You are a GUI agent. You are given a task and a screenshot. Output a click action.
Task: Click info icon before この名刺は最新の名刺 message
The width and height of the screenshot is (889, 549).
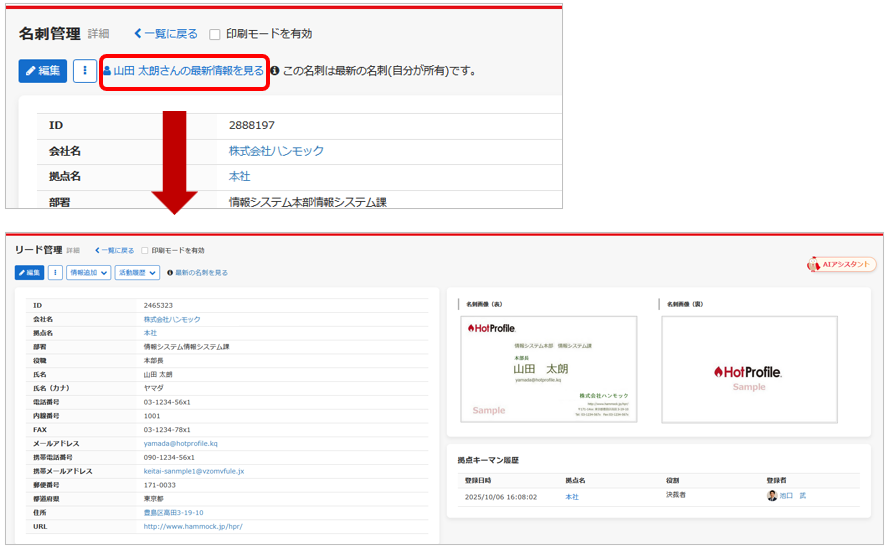point(275,71)
